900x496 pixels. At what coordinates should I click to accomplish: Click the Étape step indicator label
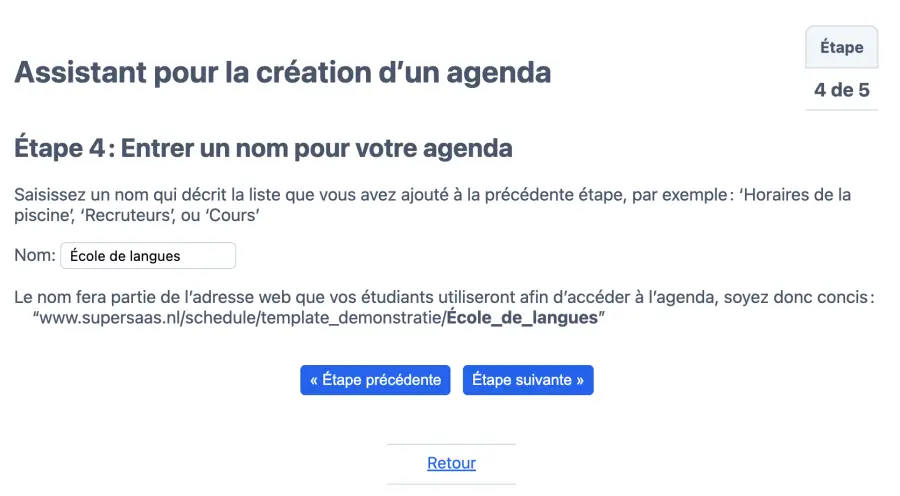pyautogui.click(x=841, y=47)
